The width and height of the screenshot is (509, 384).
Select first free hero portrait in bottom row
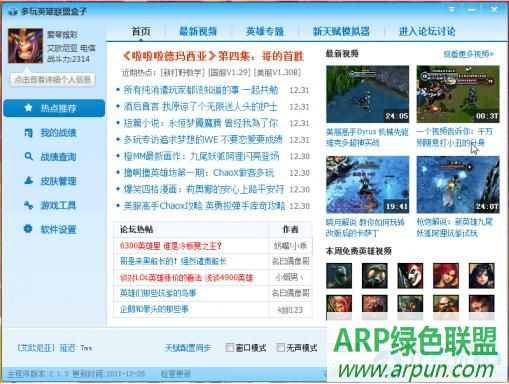tap(339, 307)
